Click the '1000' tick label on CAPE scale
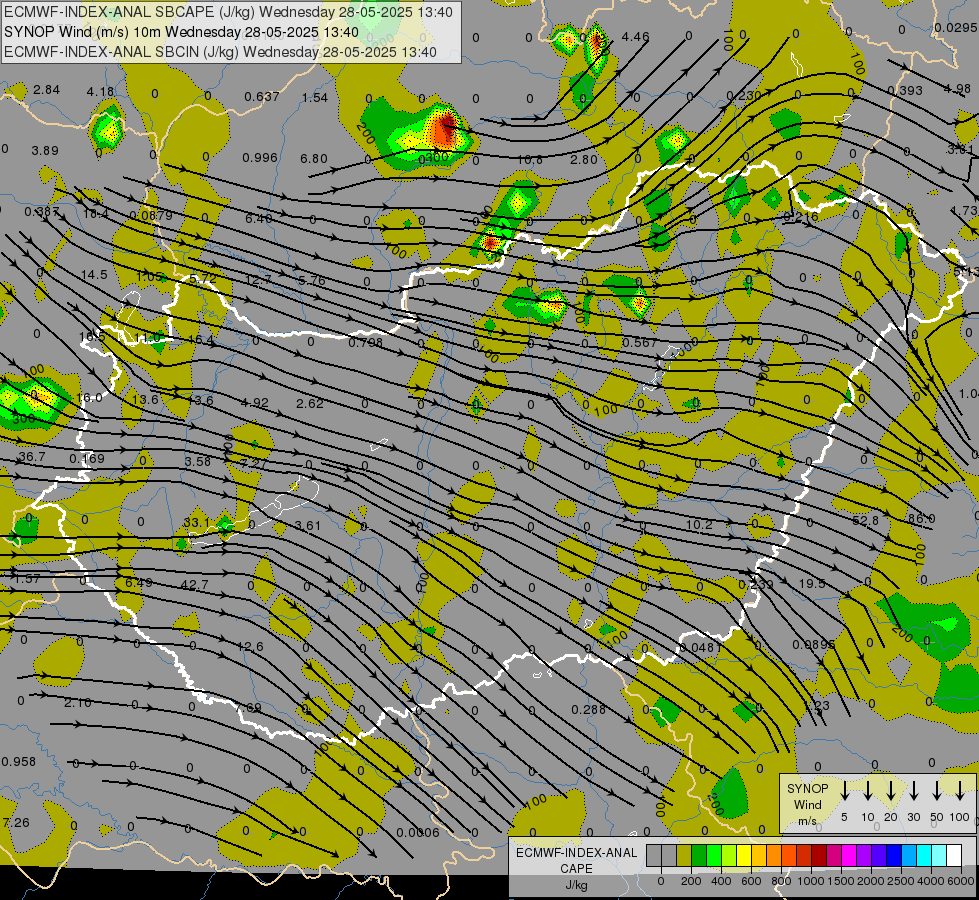The height and width of the screenshot is (900, 979). [x=811, y=881]
